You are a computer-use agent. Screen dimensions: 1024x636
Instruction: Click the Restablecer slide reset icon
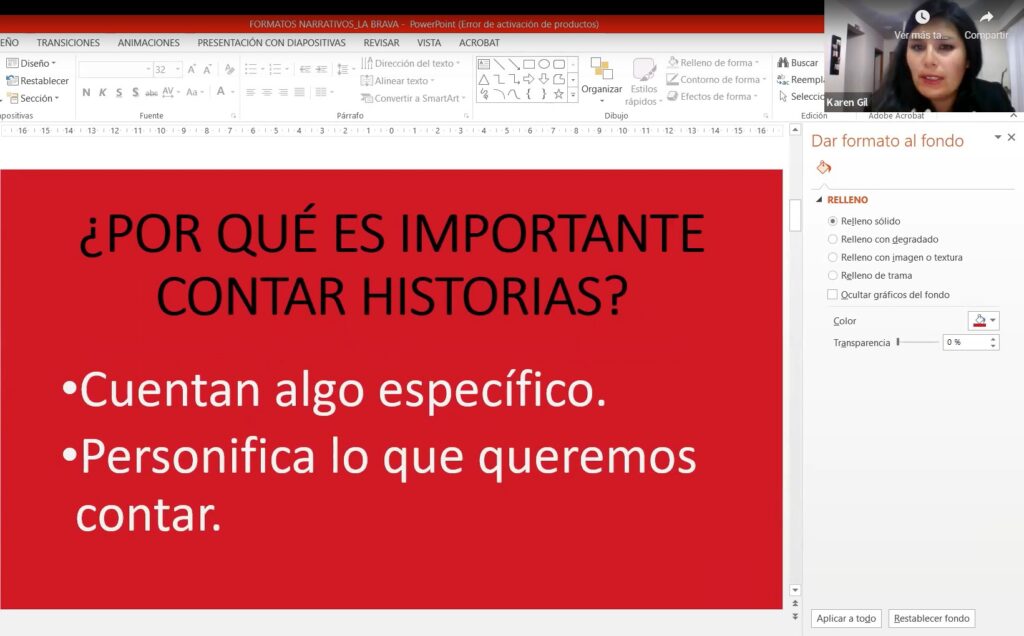pyautogui.click(x=12, y=81)
